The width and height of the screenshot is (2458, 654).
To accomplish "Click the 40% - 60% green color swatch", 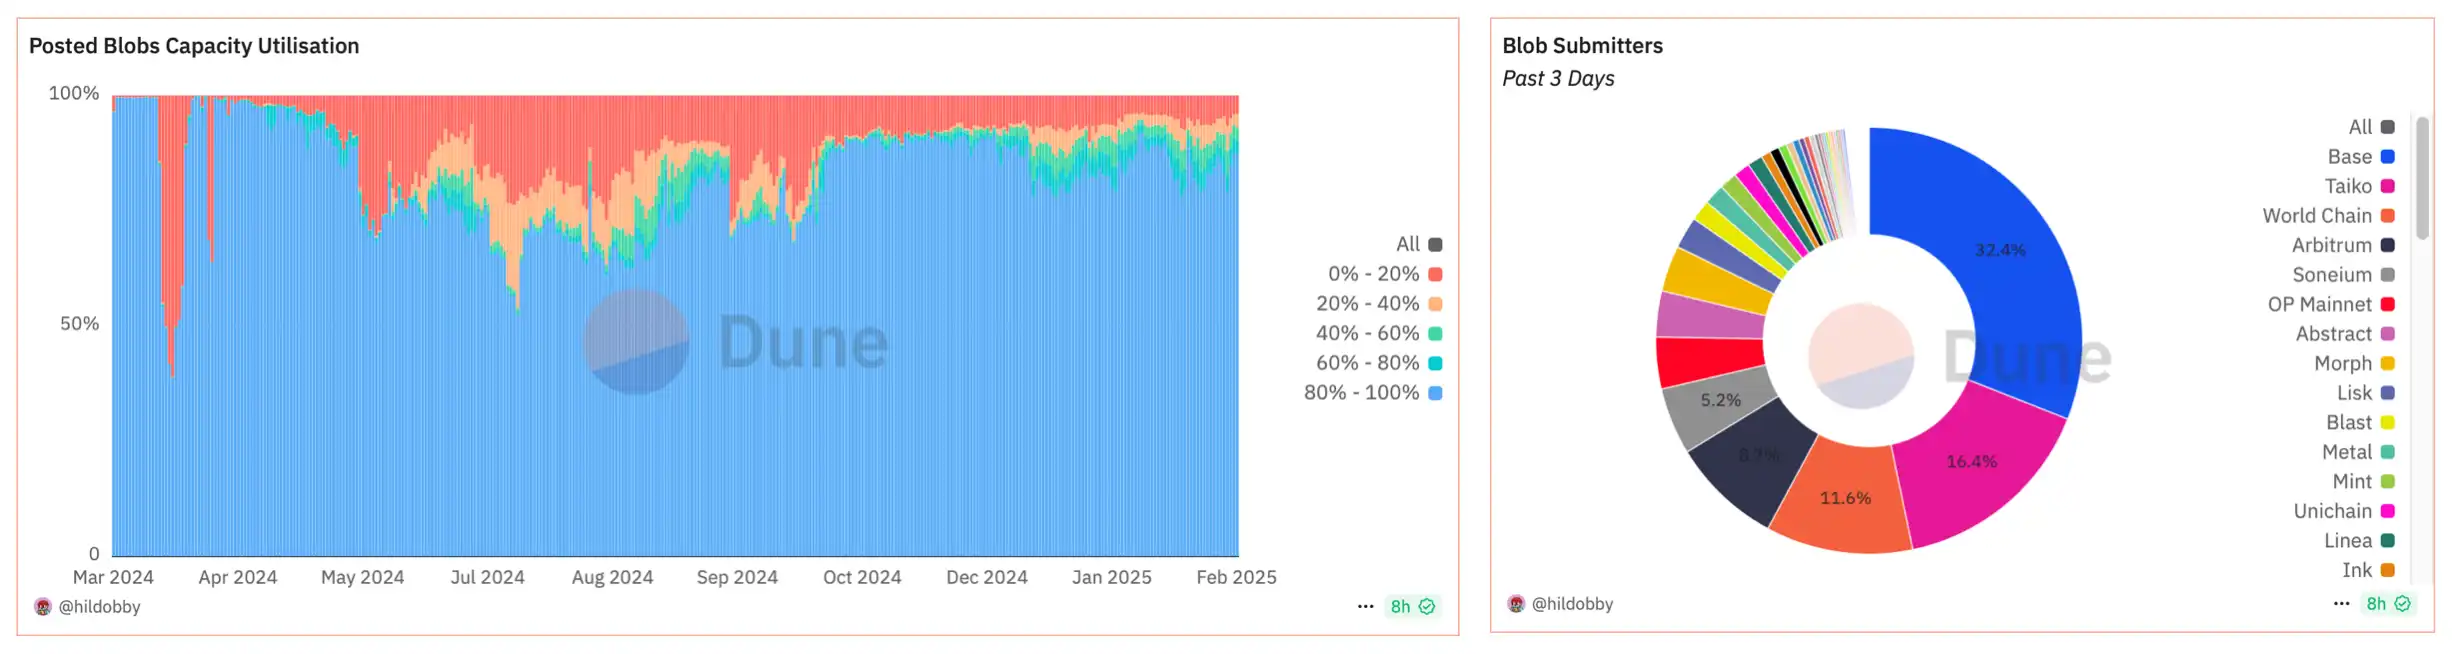I will pyautogui.click(x=1435, y=334).
